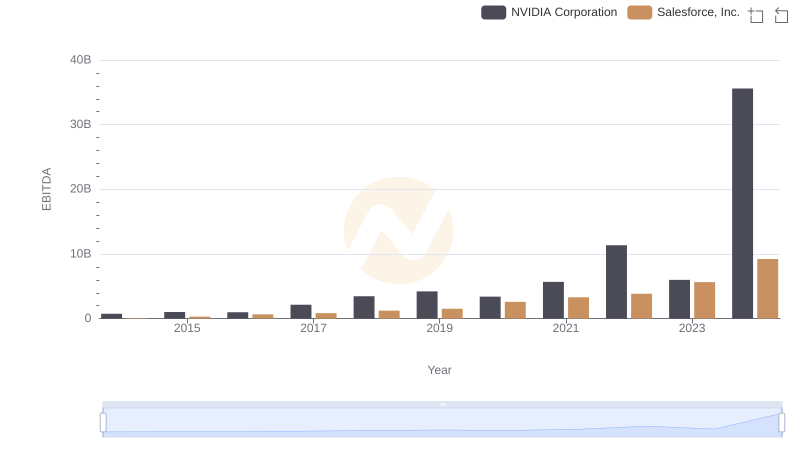Click the NVIDIA bar for 2023
Screen dimensions: 800x461
pos(679,299)
